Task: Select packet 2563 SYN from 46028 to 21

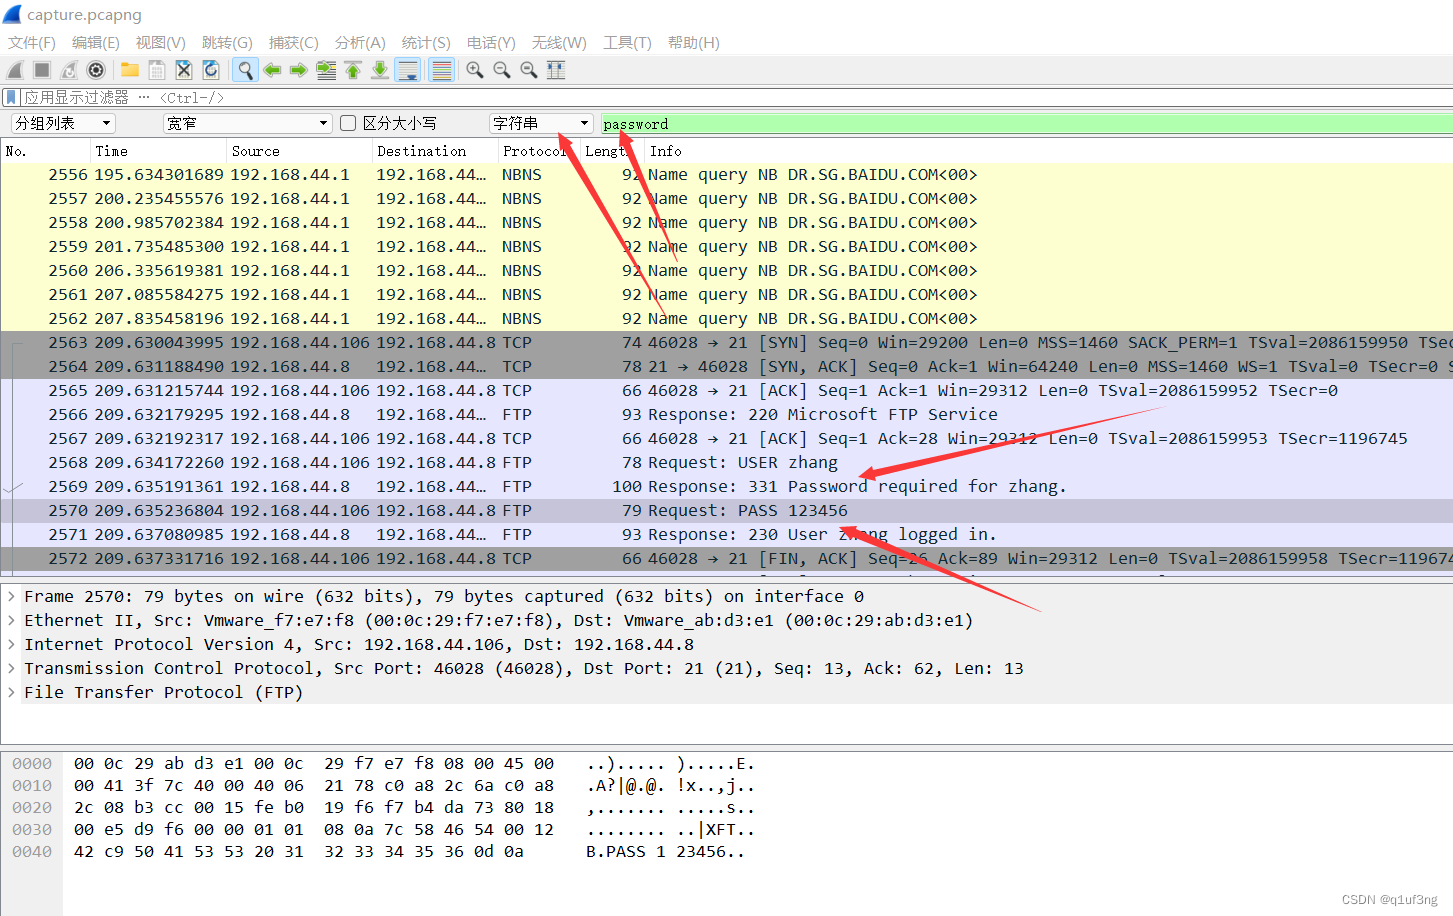Action: [x=726, y=343]
